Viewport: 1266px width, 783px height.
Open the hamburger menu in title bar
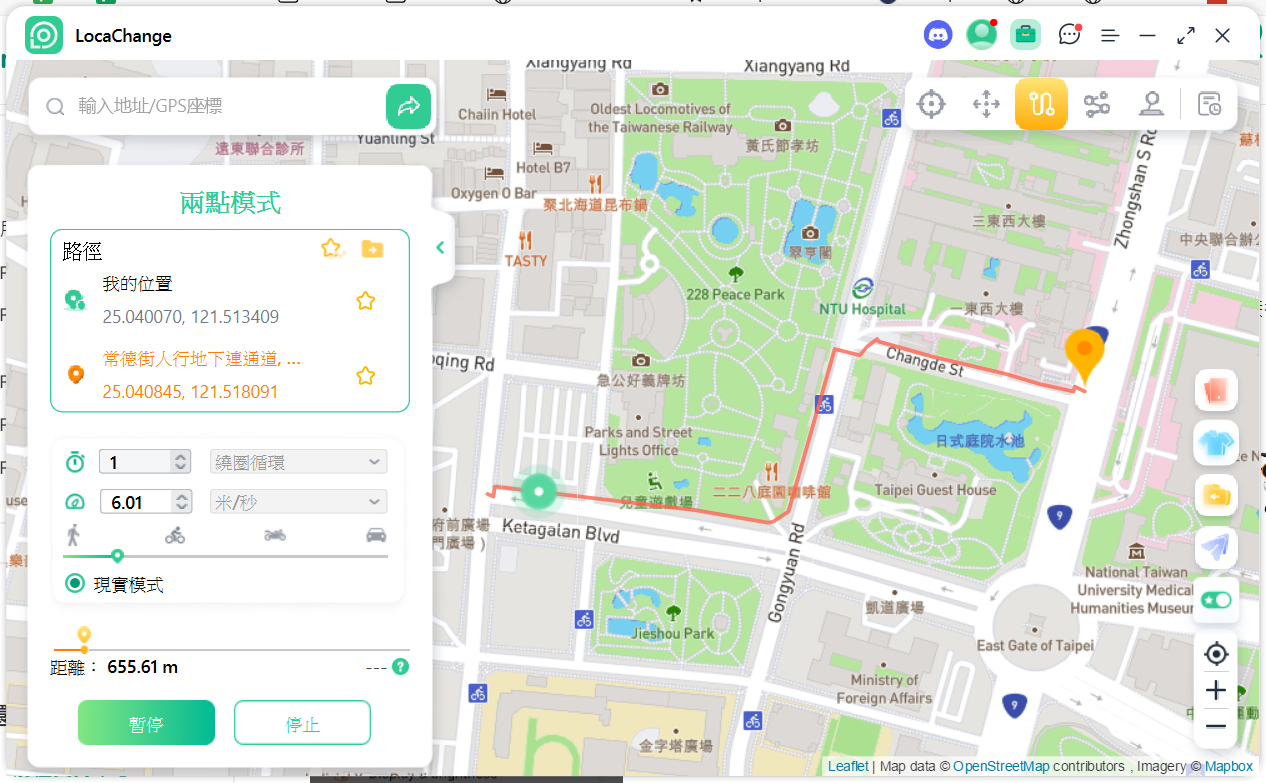pos(1110,35)
